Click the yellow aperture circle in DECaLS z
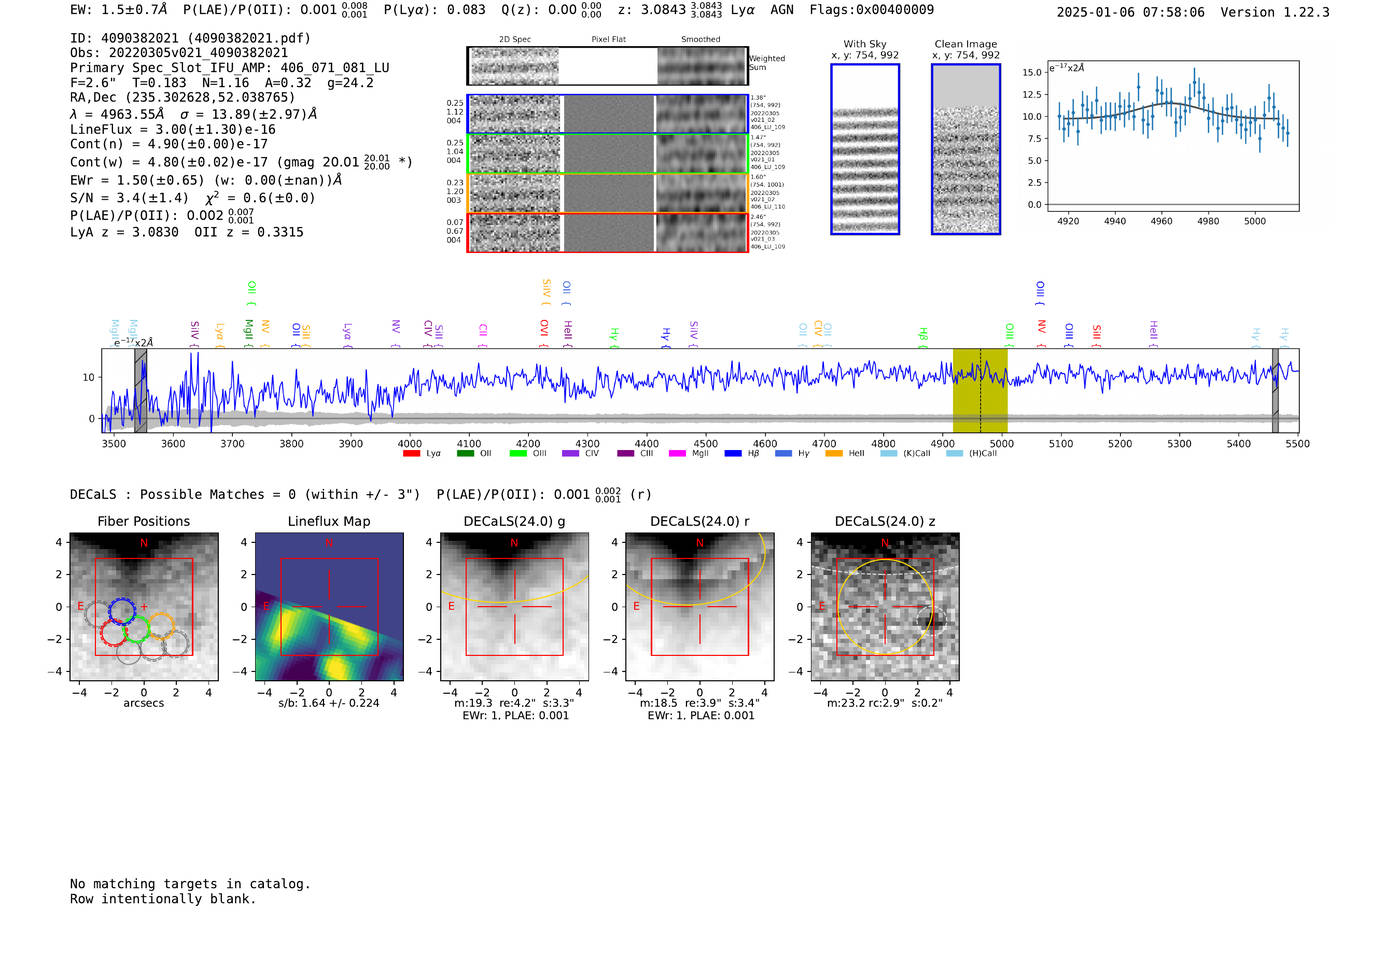 [x=885, y=607]
